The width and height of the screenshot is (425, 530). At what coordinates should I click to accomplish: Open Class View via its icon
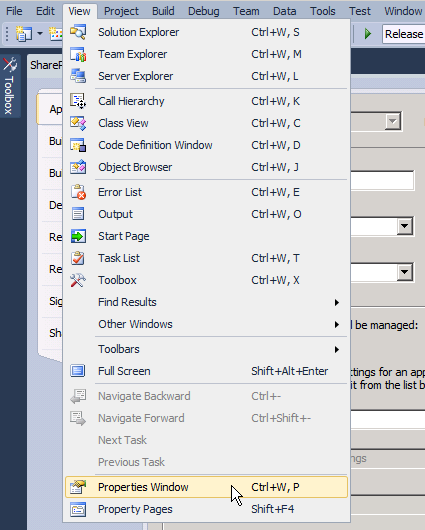(x=78, y=123)
